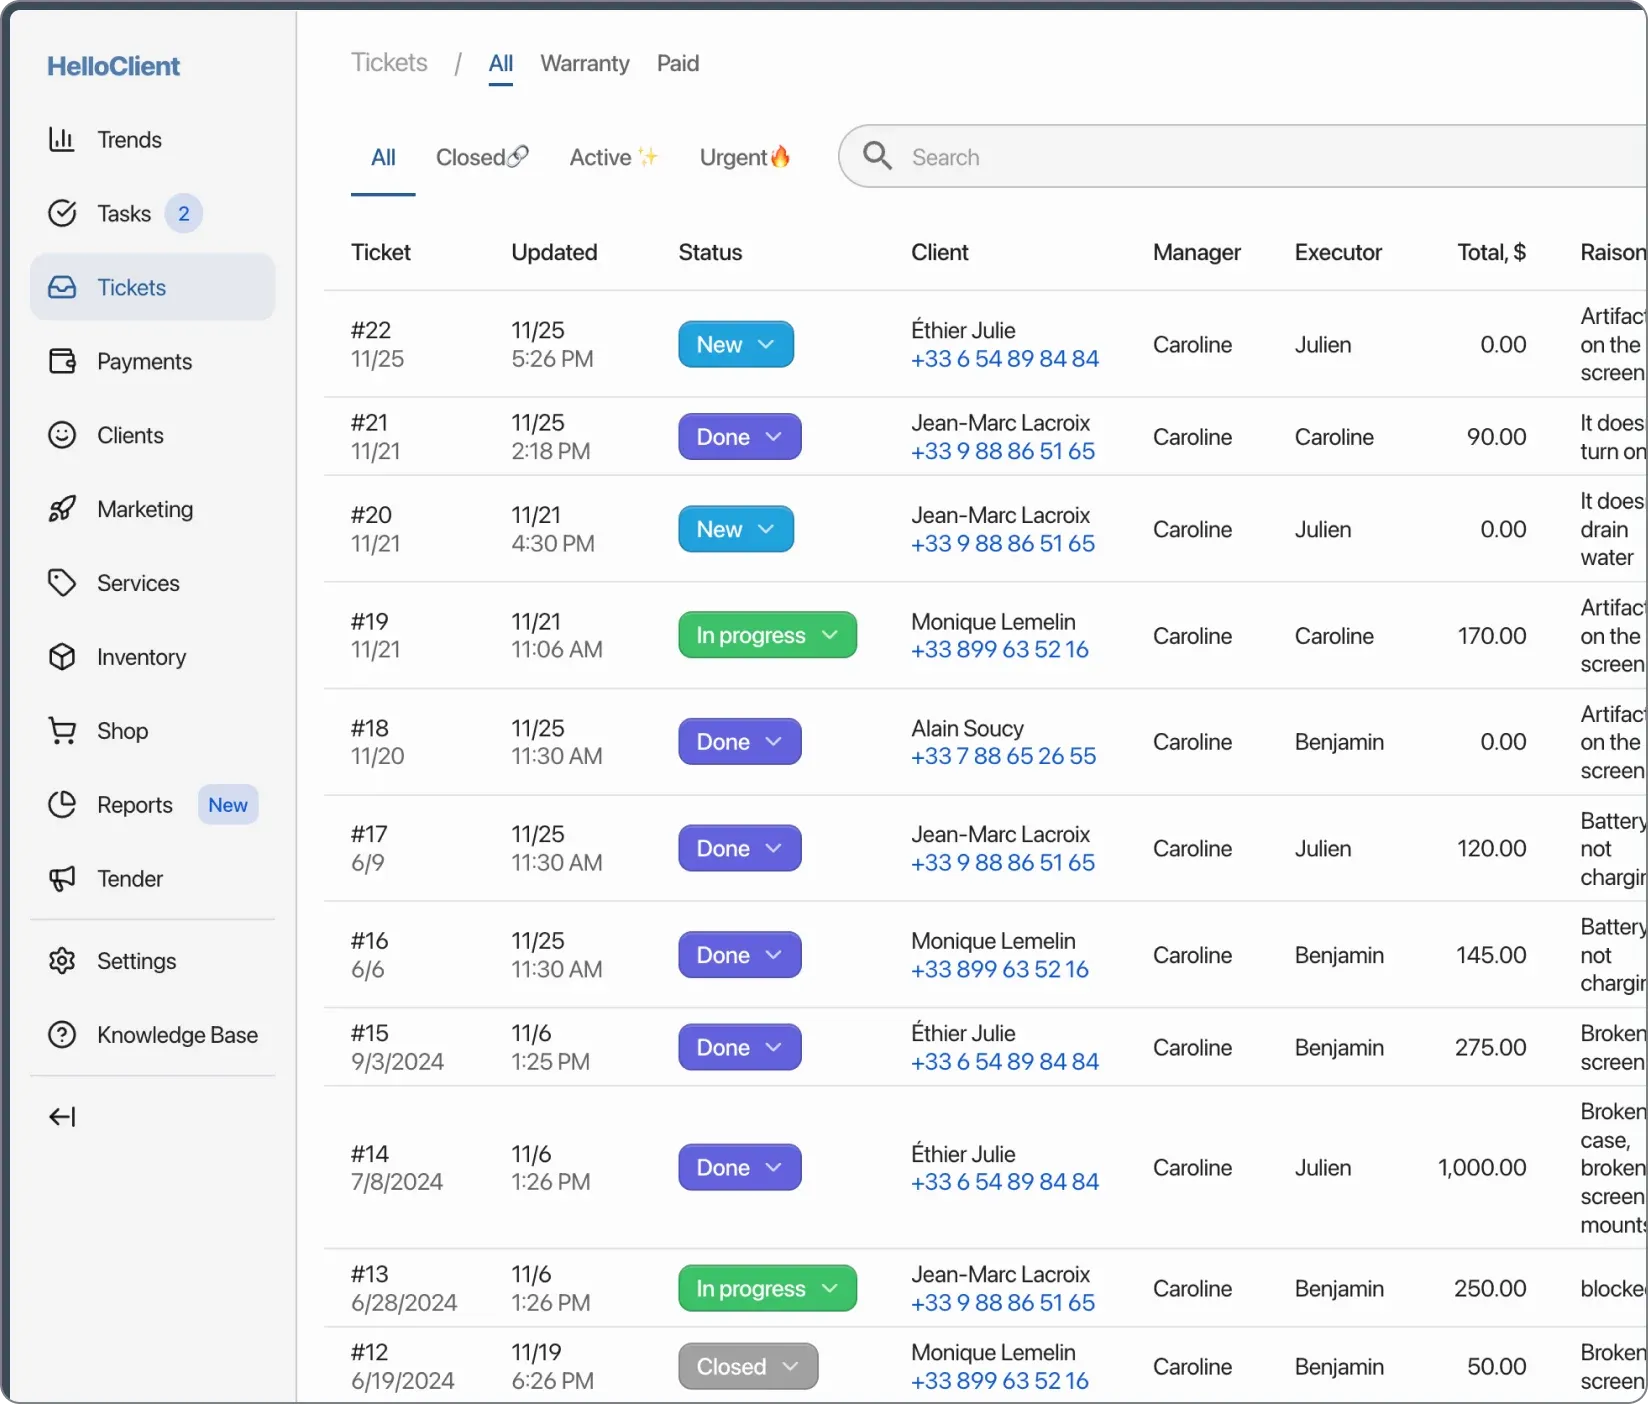Open Clients via the smiley icon

coord(62,435)
